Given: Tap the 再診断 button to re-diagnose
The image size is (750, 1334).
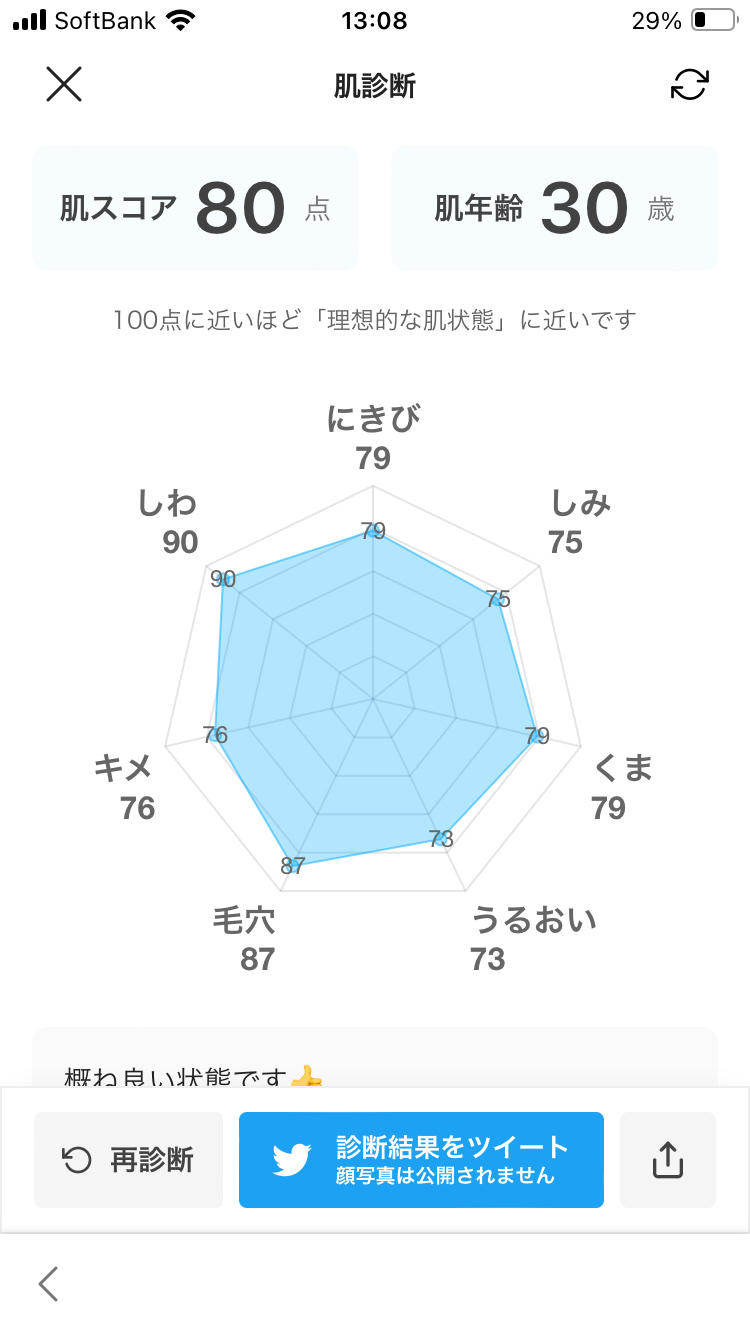Looking at the screenshot, I should click(128, 1160).
